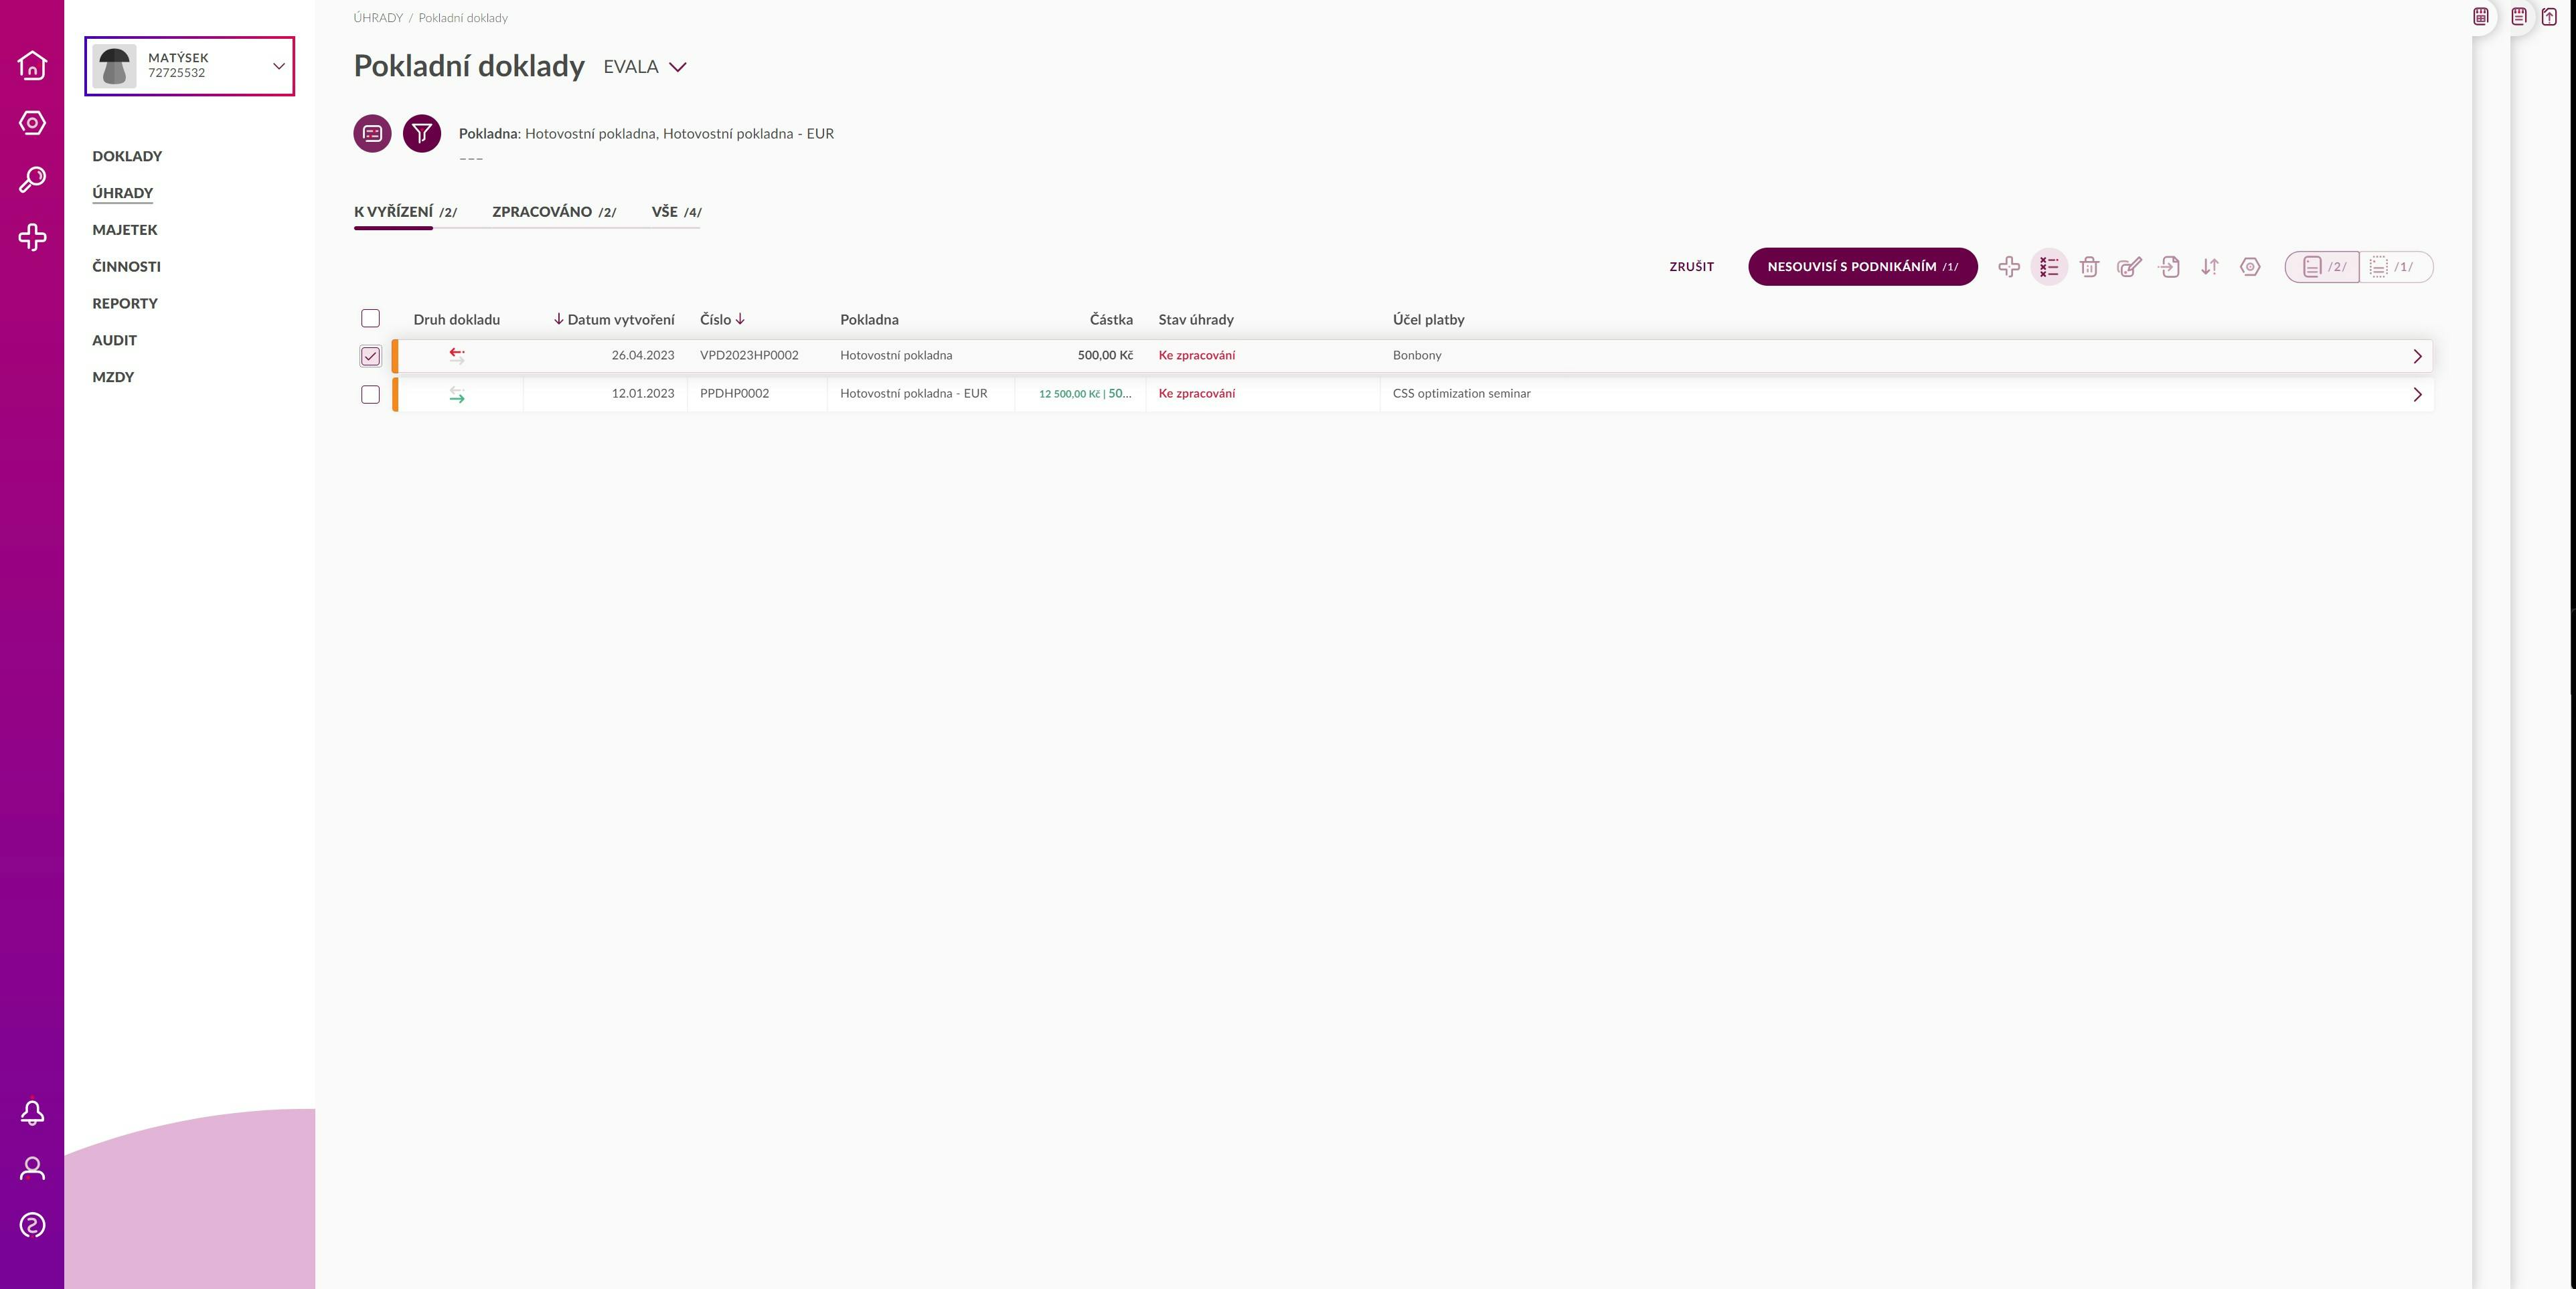Click document number PPDHP0002
This screenshot has height=1289, width=2576.
pyautogui.click(x=734, y=393)
